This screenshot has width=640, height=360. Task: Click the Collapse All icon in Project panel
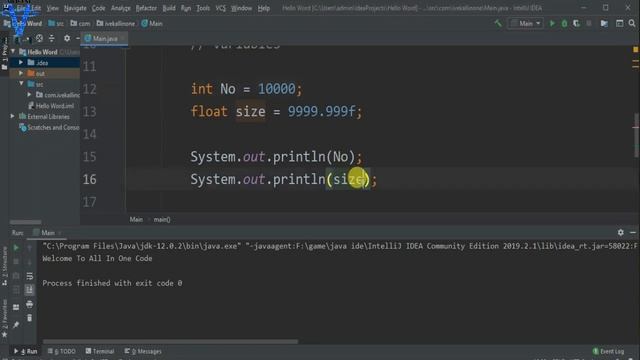tap(51, 38)
